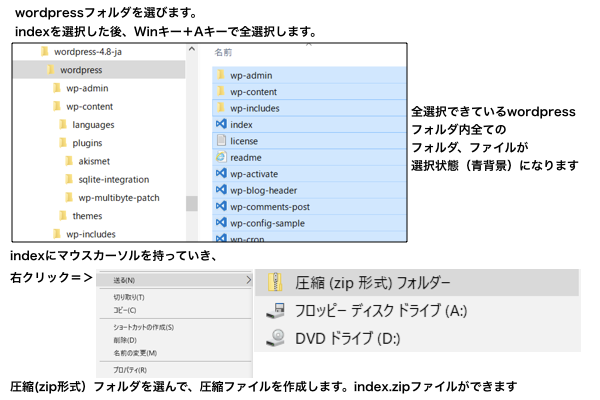This screenshot has width=600, height=400.
Task: Click the tree pane scrollbar thumb
Action: 192,203
